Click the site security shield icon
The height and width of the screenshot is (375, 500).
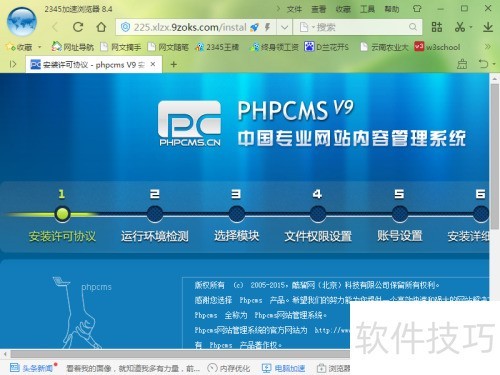[x=125, y=27]
